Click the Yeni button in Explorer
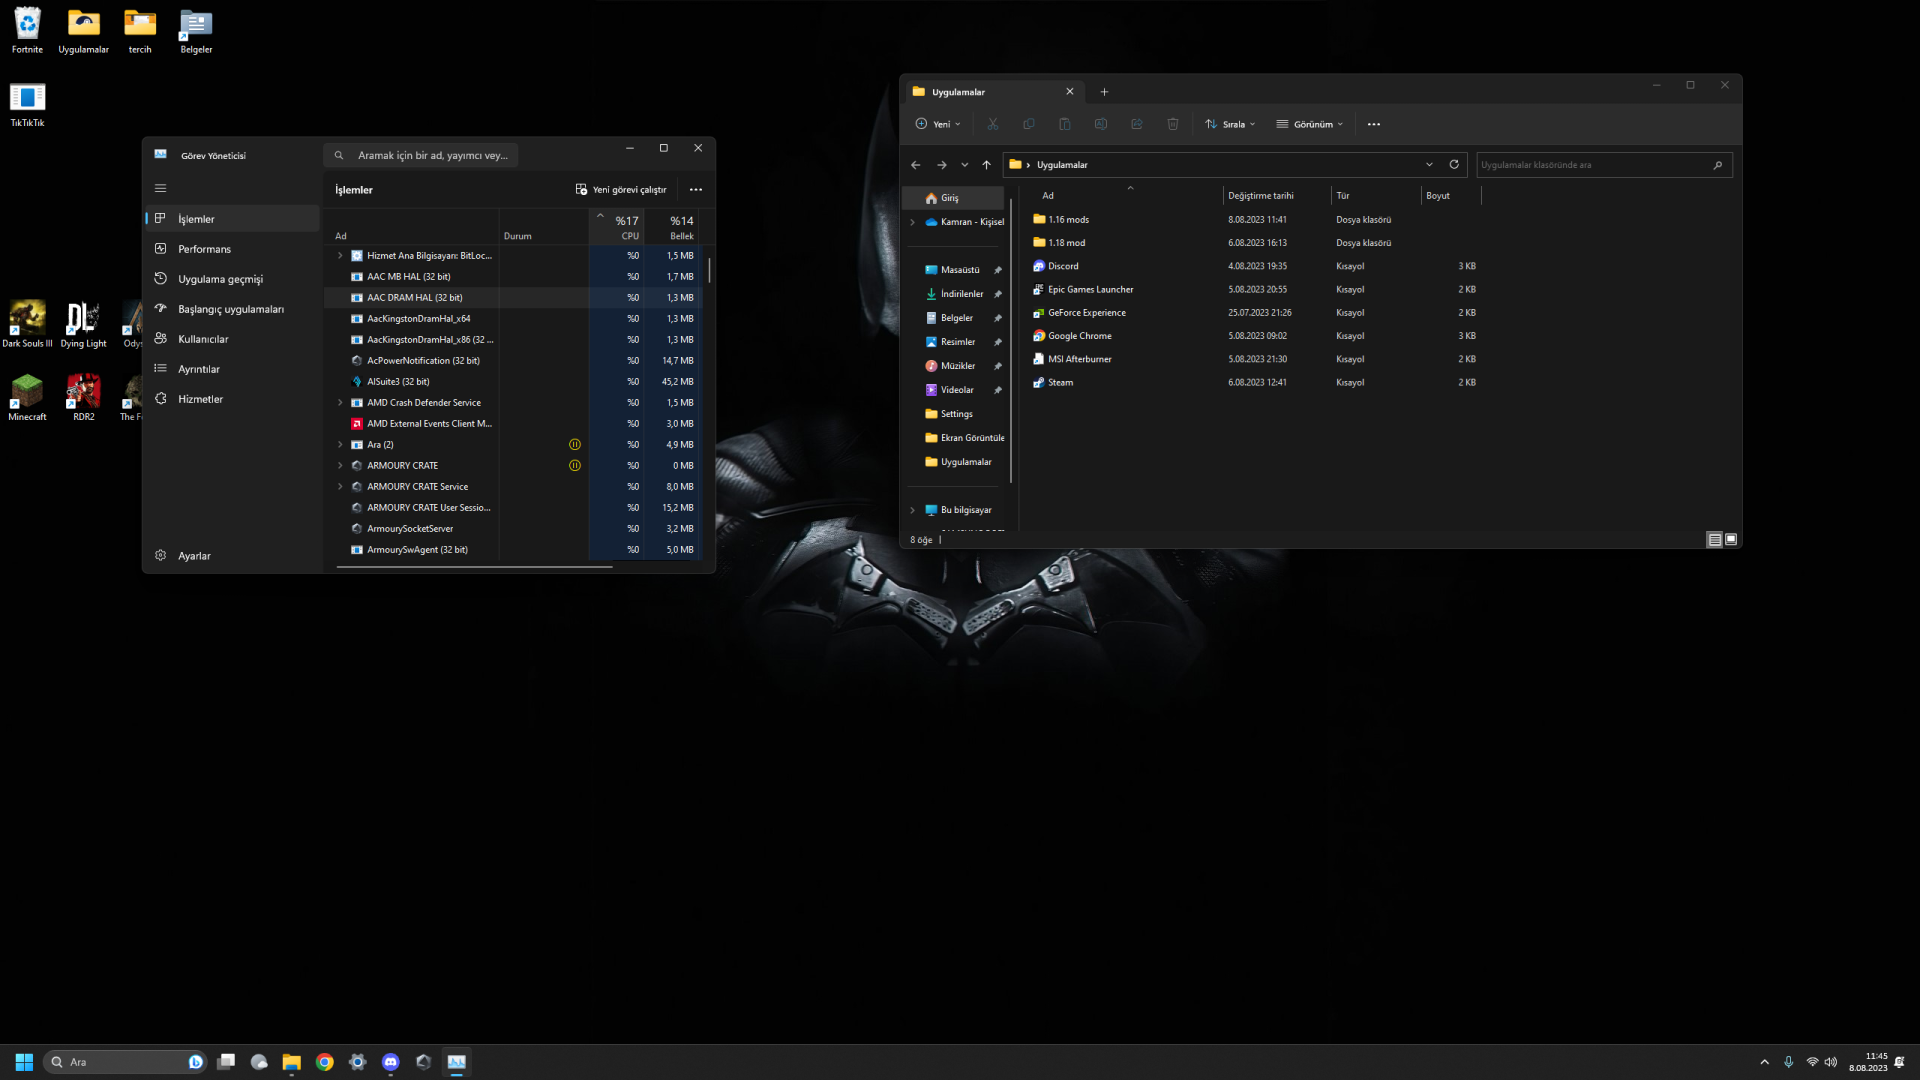 click(937, 125)
